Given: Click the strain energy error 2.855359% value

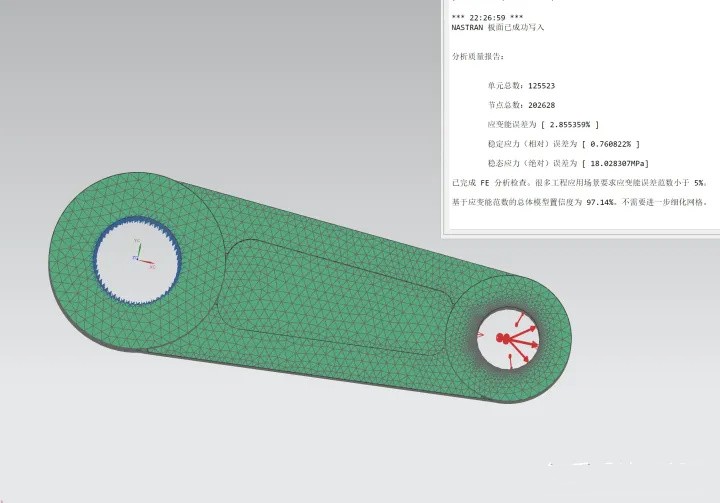Looking at the screenshot, I should [570, 124].
